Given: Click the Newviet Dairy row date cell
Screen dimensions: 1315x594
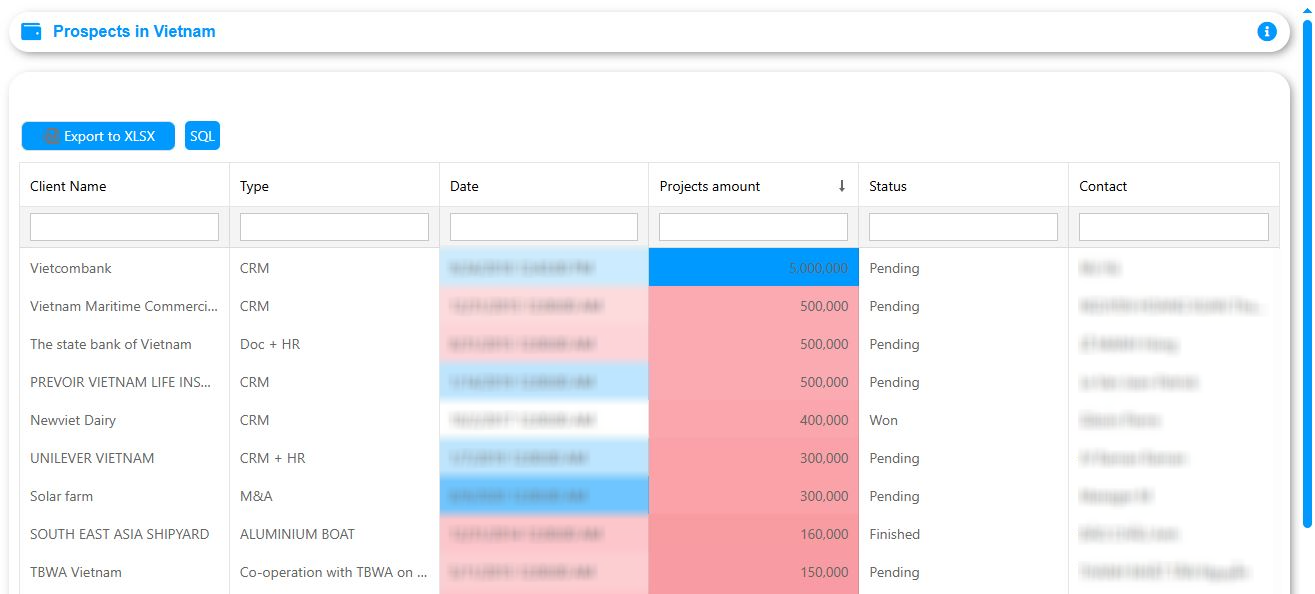Looking at the screenshot, I should pyautogui.click(x=544, y=420).
